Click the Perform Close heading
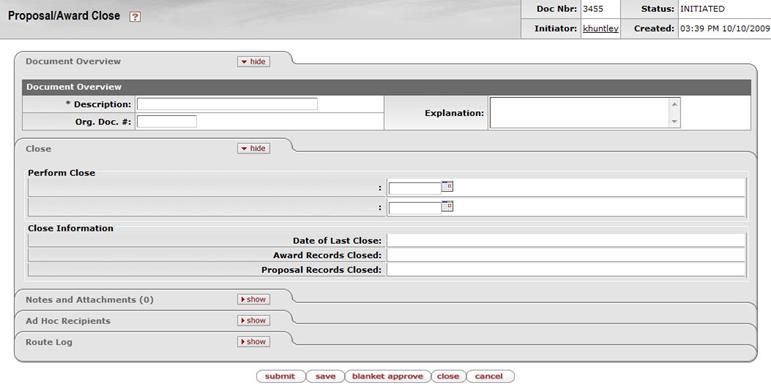 pyautogui.click(x=61, y=173)
